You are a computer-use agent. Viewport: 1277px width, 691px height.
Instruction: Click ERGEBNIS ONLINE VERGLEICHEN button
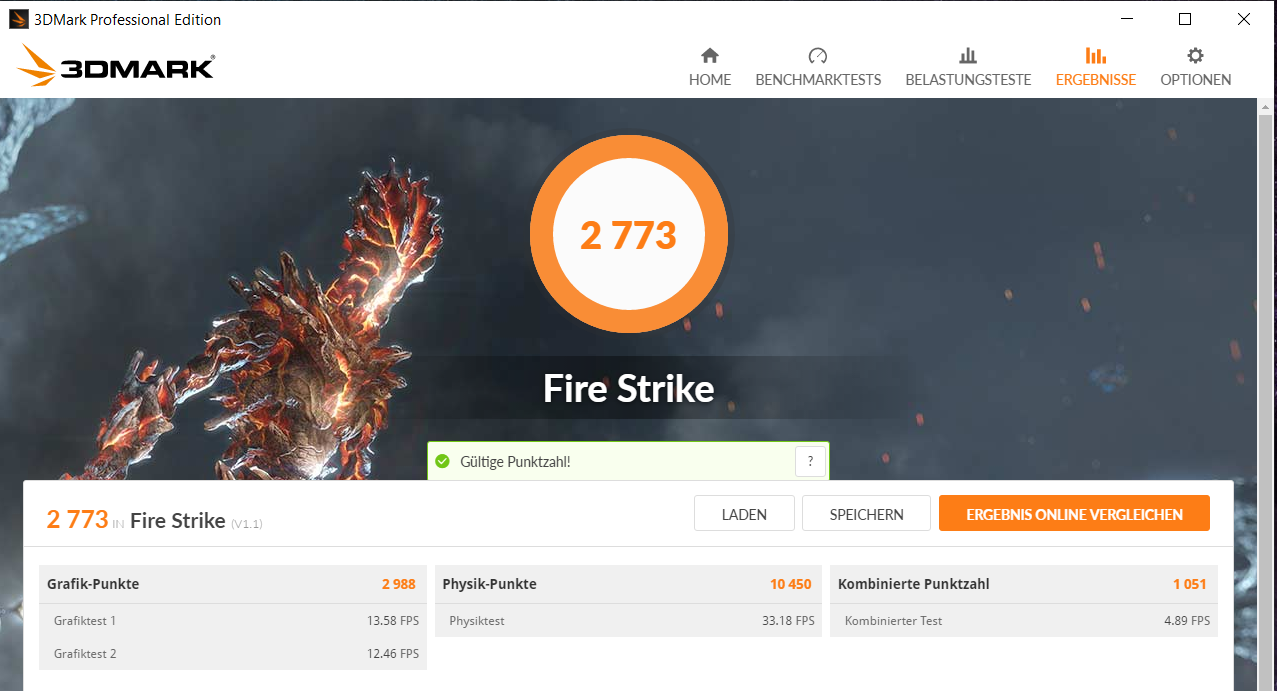[x=1074, y=514]
